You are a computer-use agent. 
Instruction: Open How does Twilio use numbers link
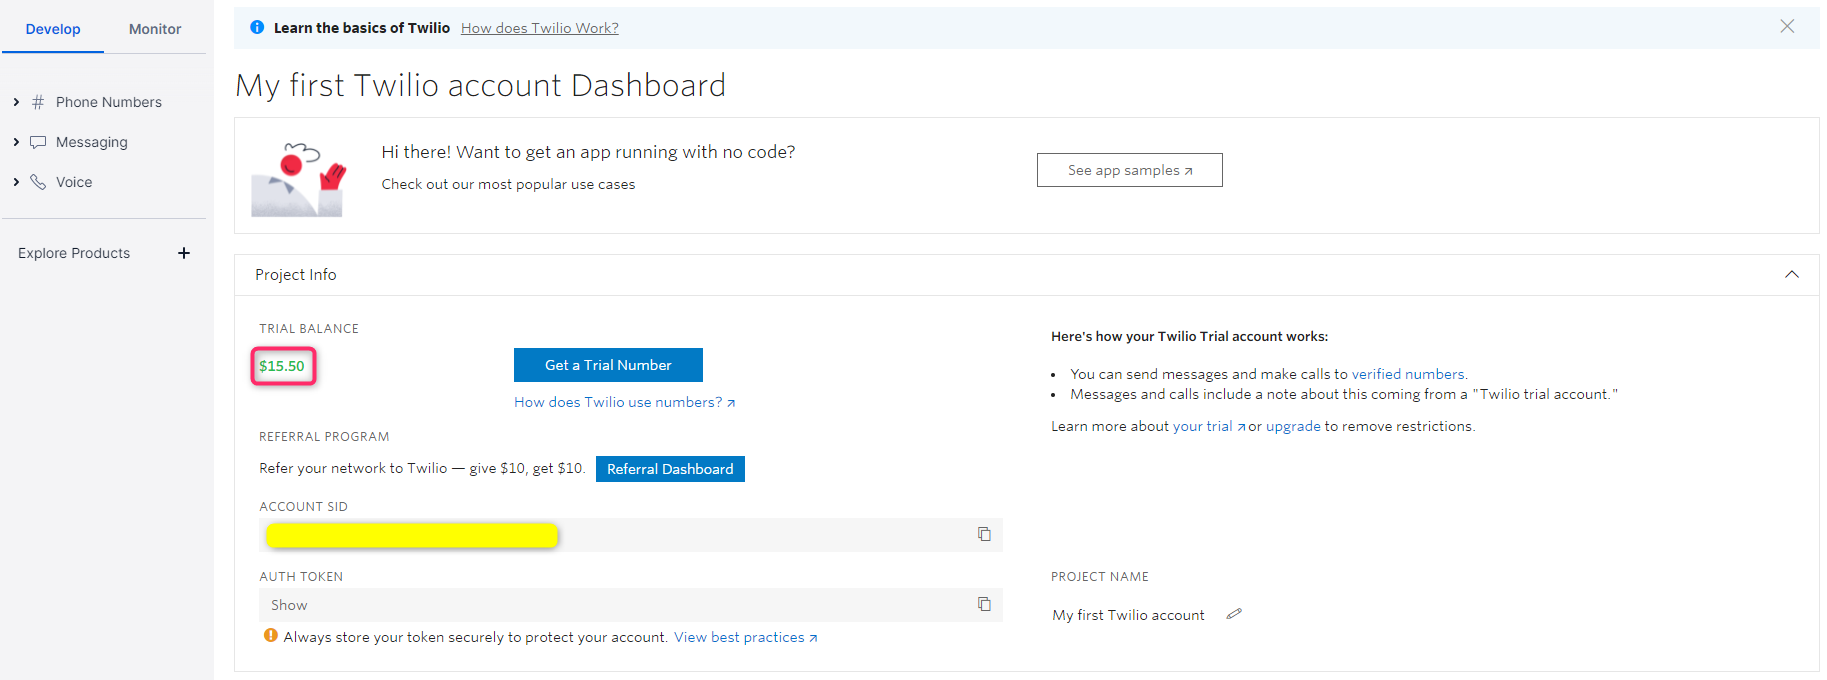click(x=625, y=402)
